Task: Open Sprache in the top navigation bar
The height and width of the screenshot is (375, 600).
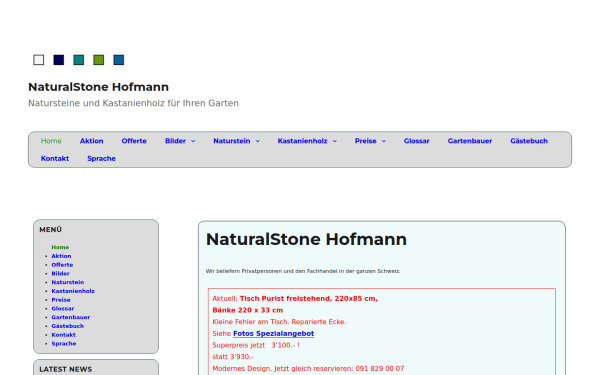Action: (x=101, y=158)
